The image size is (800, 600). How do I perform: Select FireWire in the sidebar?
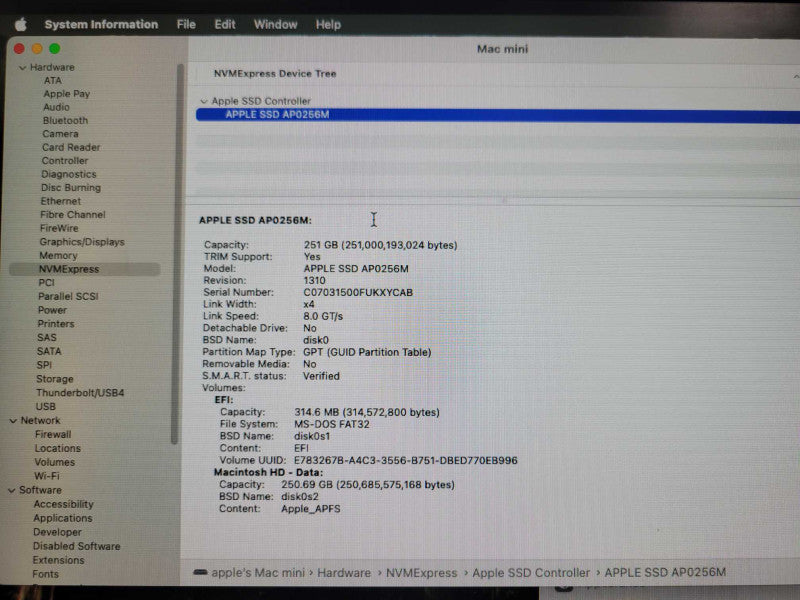click(x=59, y=228)
